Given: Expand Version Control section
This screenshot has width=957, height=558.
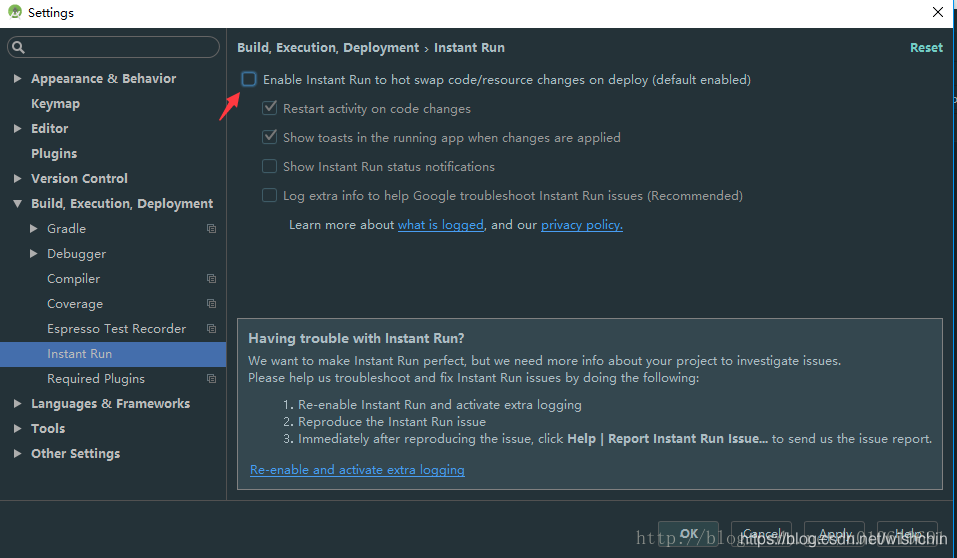Looking at the screenshot, I should [18, 178].
